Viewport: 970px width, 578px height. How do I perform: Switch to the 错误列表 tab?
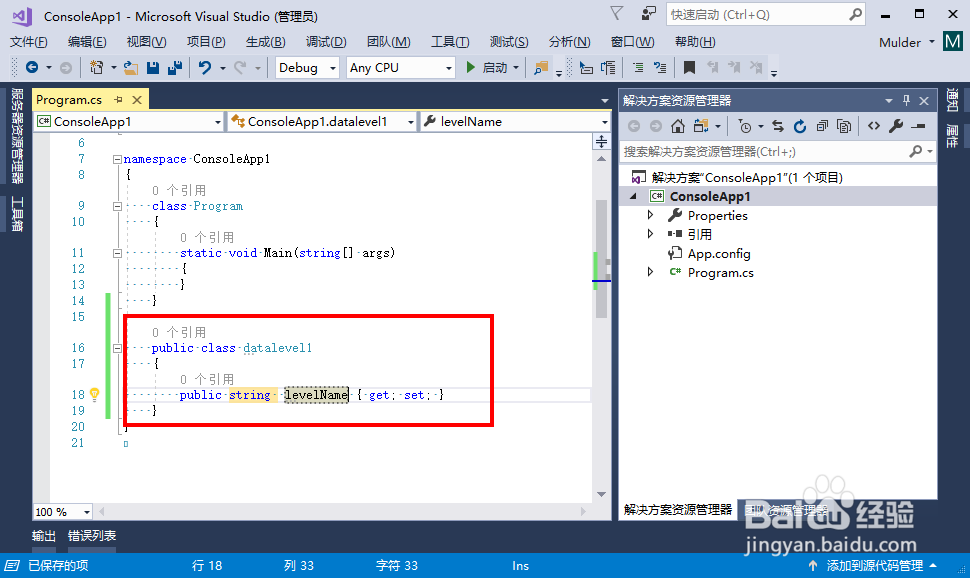92,536
